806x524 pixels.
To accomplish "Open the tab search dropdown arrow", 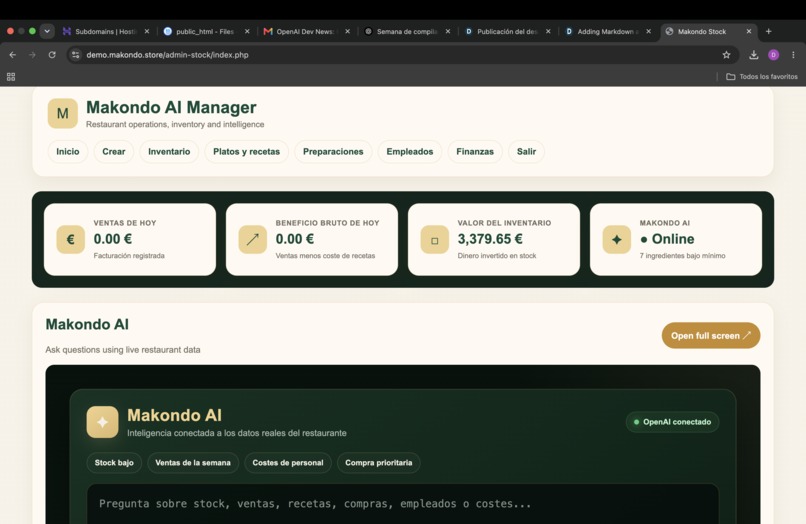I will (47, 31).
